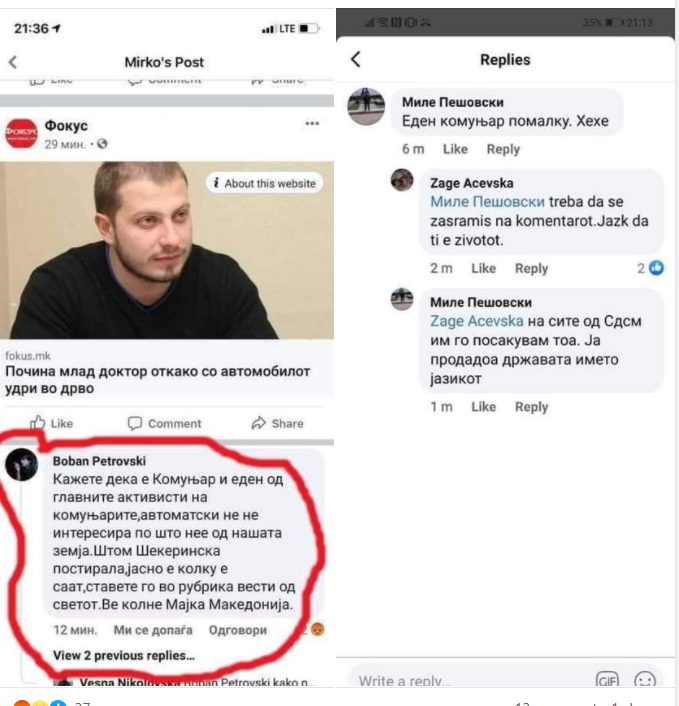The width and height of the screenshot is (679, 706).
Task: Open About this website info
Action: click(x=265, y=183)
